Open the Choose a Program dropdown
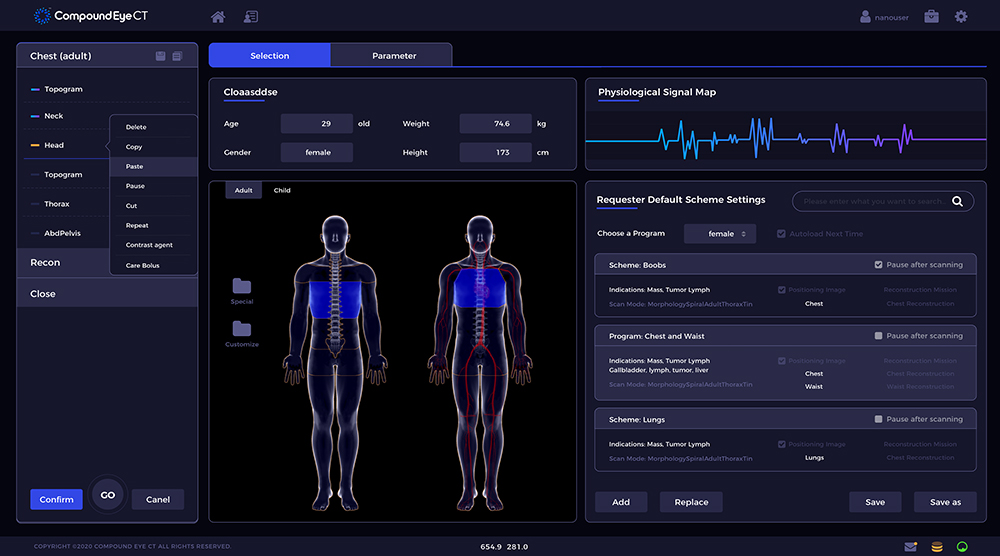Image resolution: width=1000 pixels, height=556 pixels. [x=721, y=234]
